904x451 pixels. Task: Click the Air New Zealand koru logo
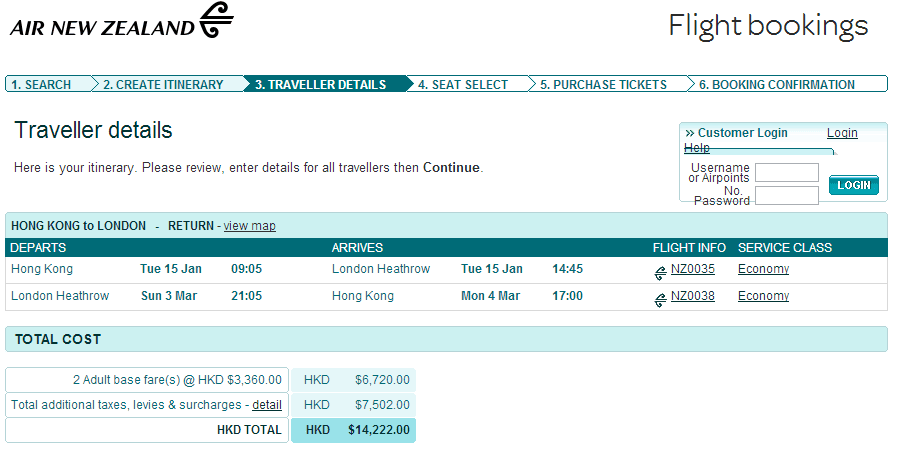[215, 20]
